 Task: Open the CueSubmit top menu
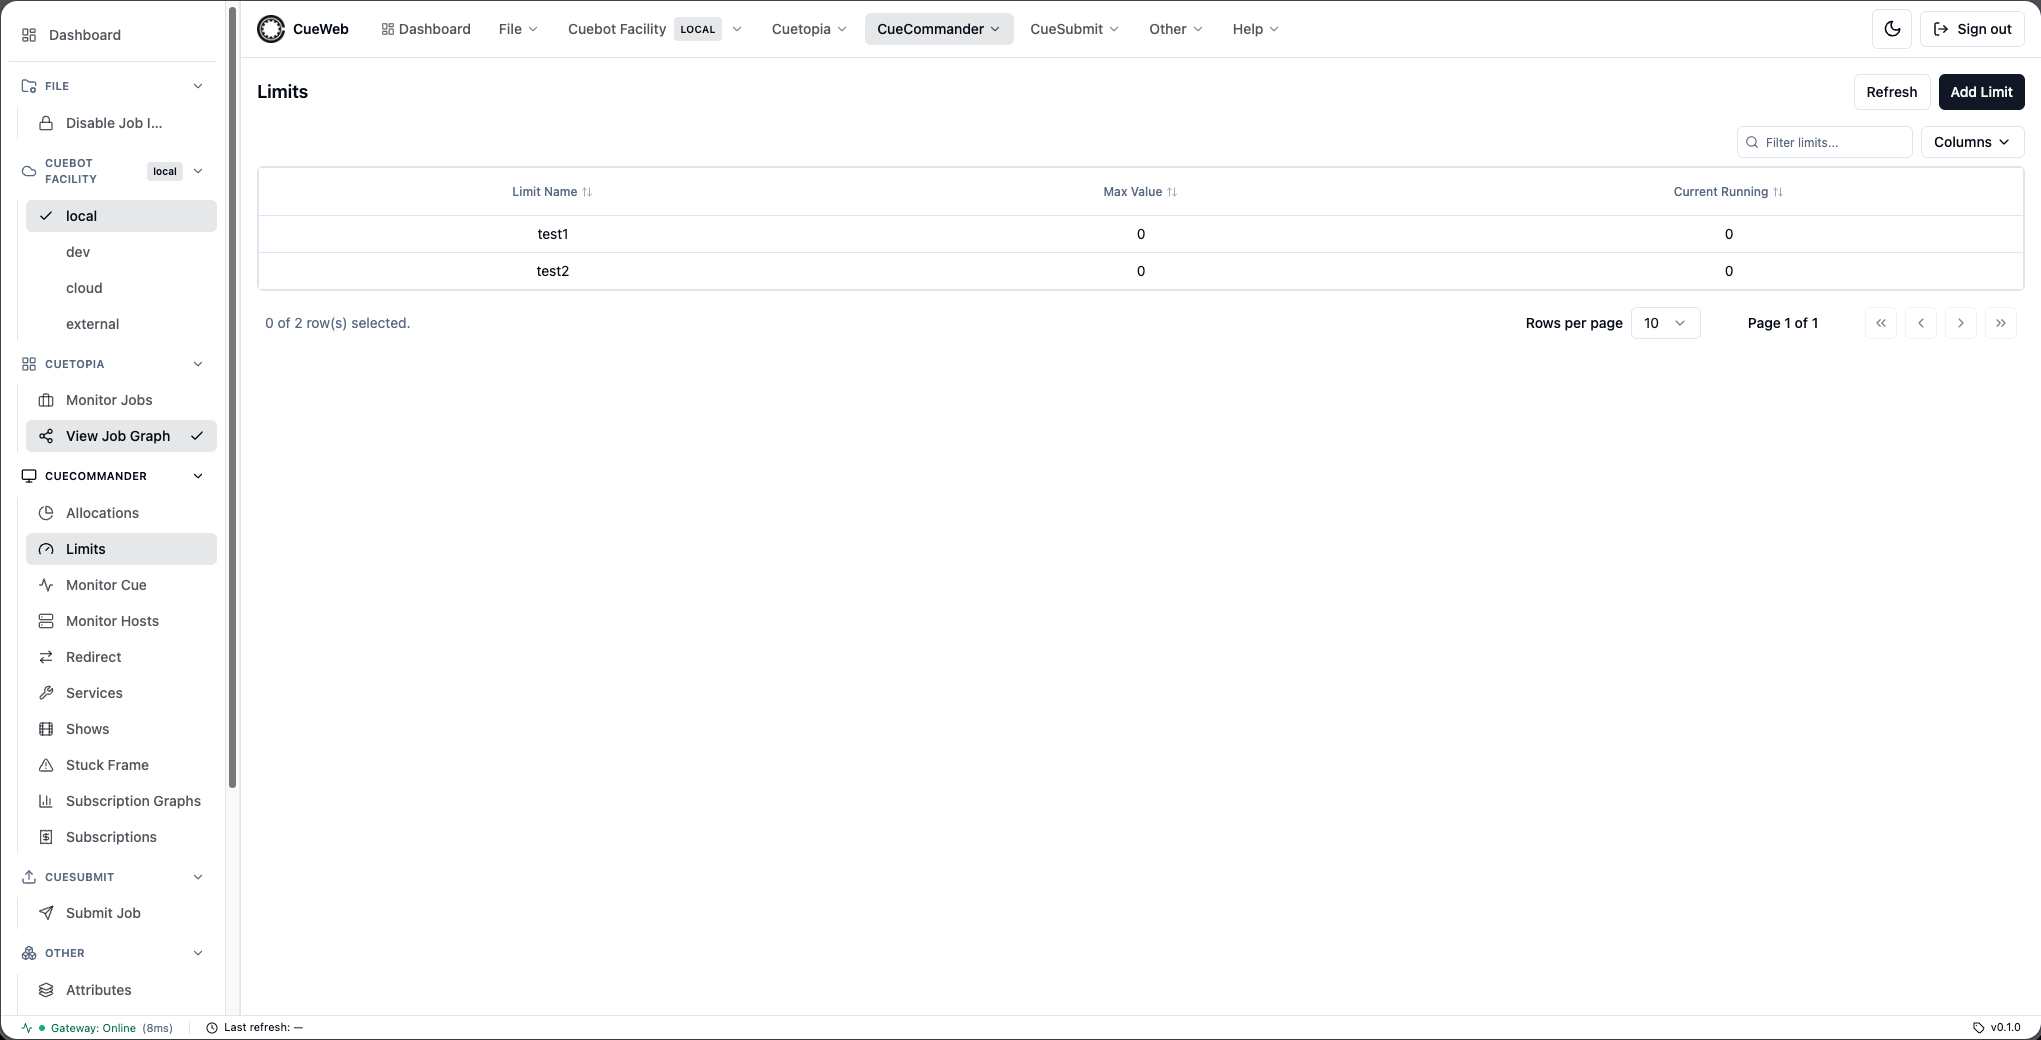pos(1074,29)
